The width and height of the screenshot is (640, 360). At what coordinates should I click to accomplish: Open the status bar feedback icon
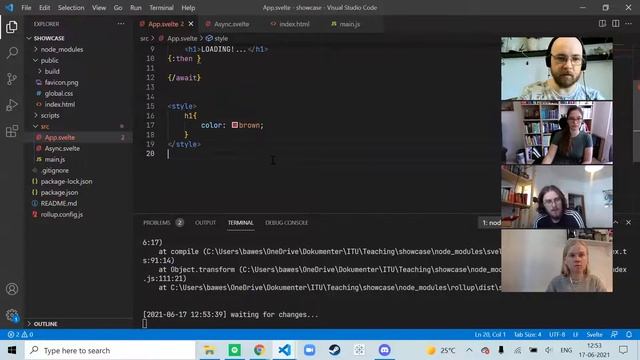pos(614,334)
